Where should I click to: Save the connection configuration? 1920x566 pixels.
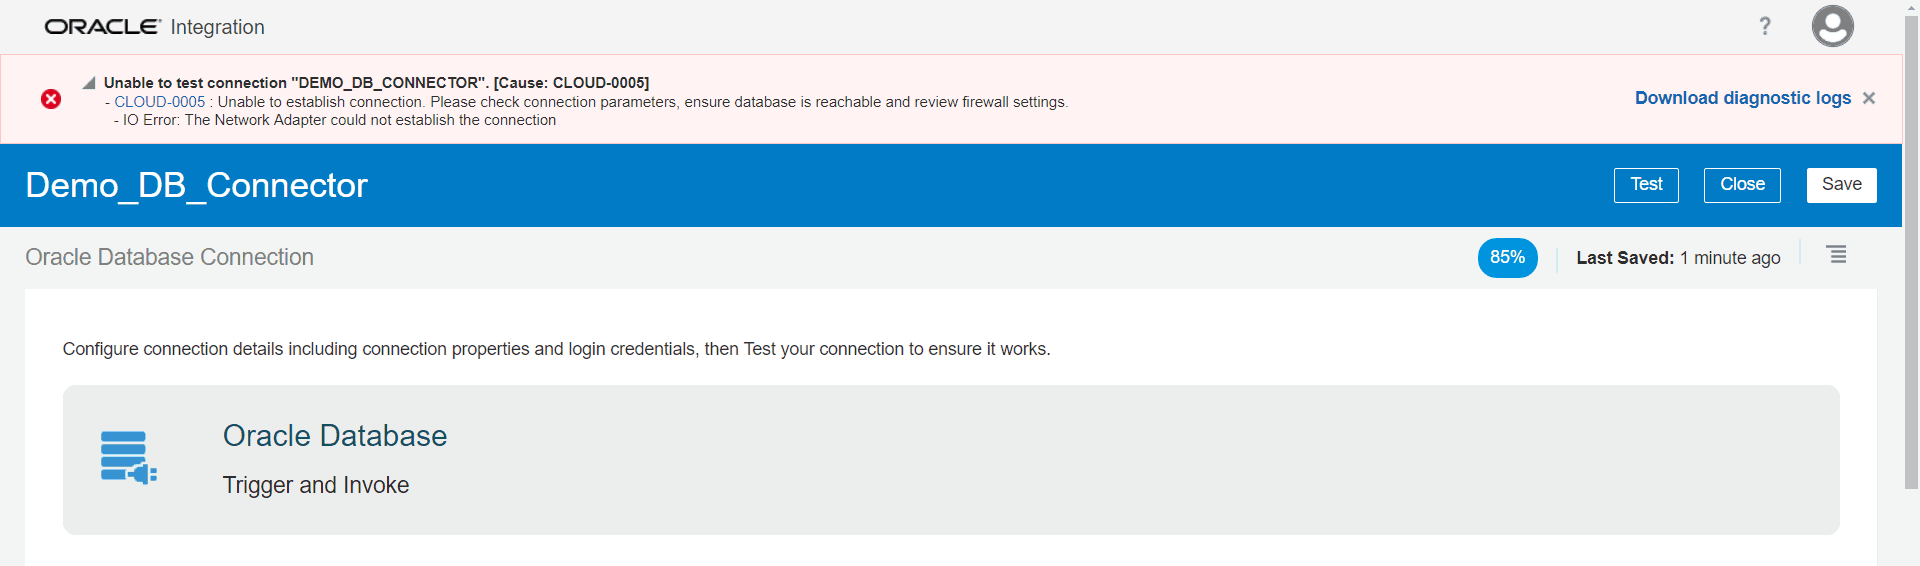pyautogui.click(x=1841, y=185)
